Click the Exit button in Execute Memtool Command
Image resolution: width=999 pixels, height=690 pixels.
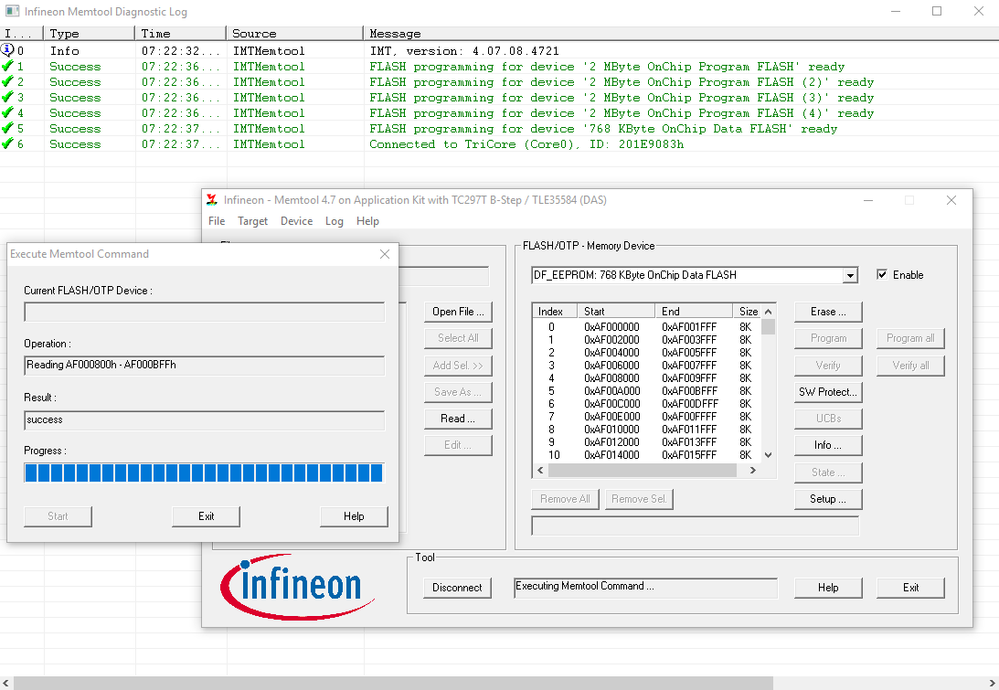click(x=206, y=516)
